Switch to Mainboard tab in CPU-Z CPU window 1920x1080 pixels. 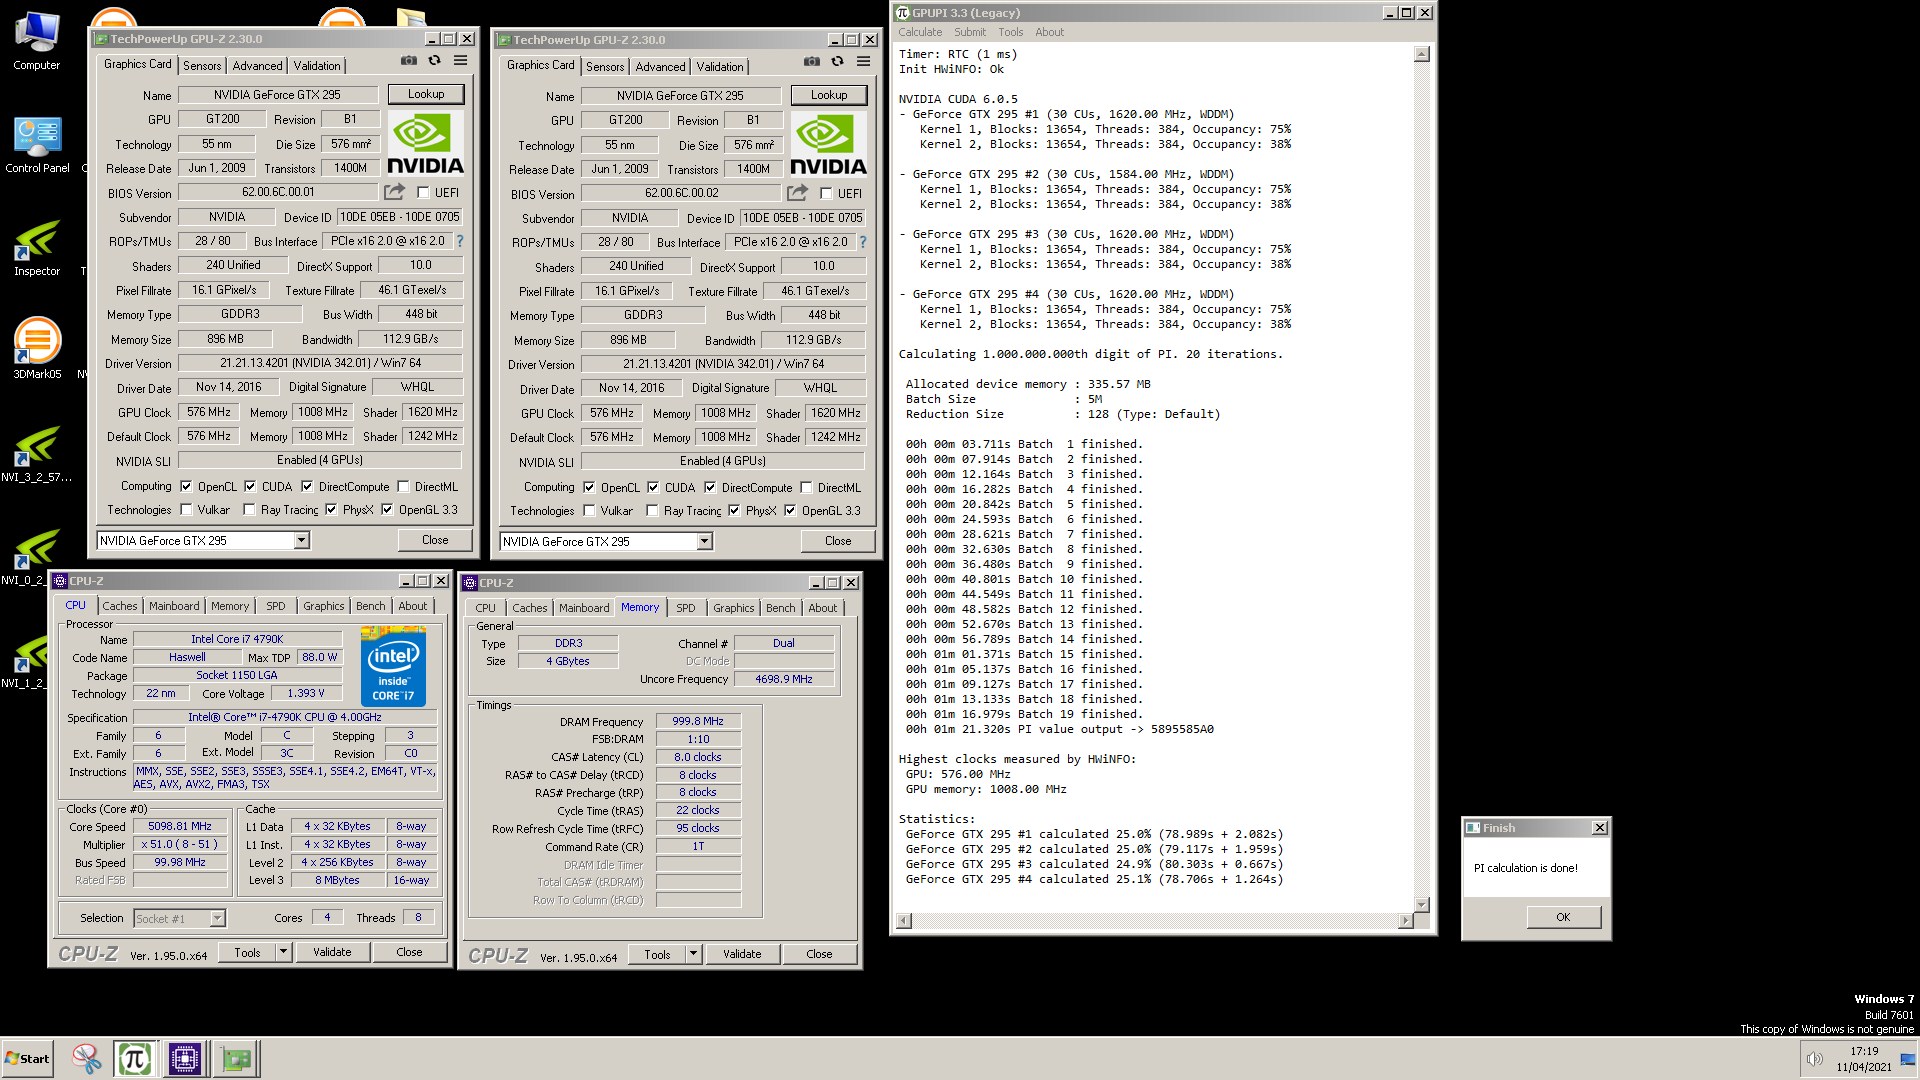[x=174, y=606]
